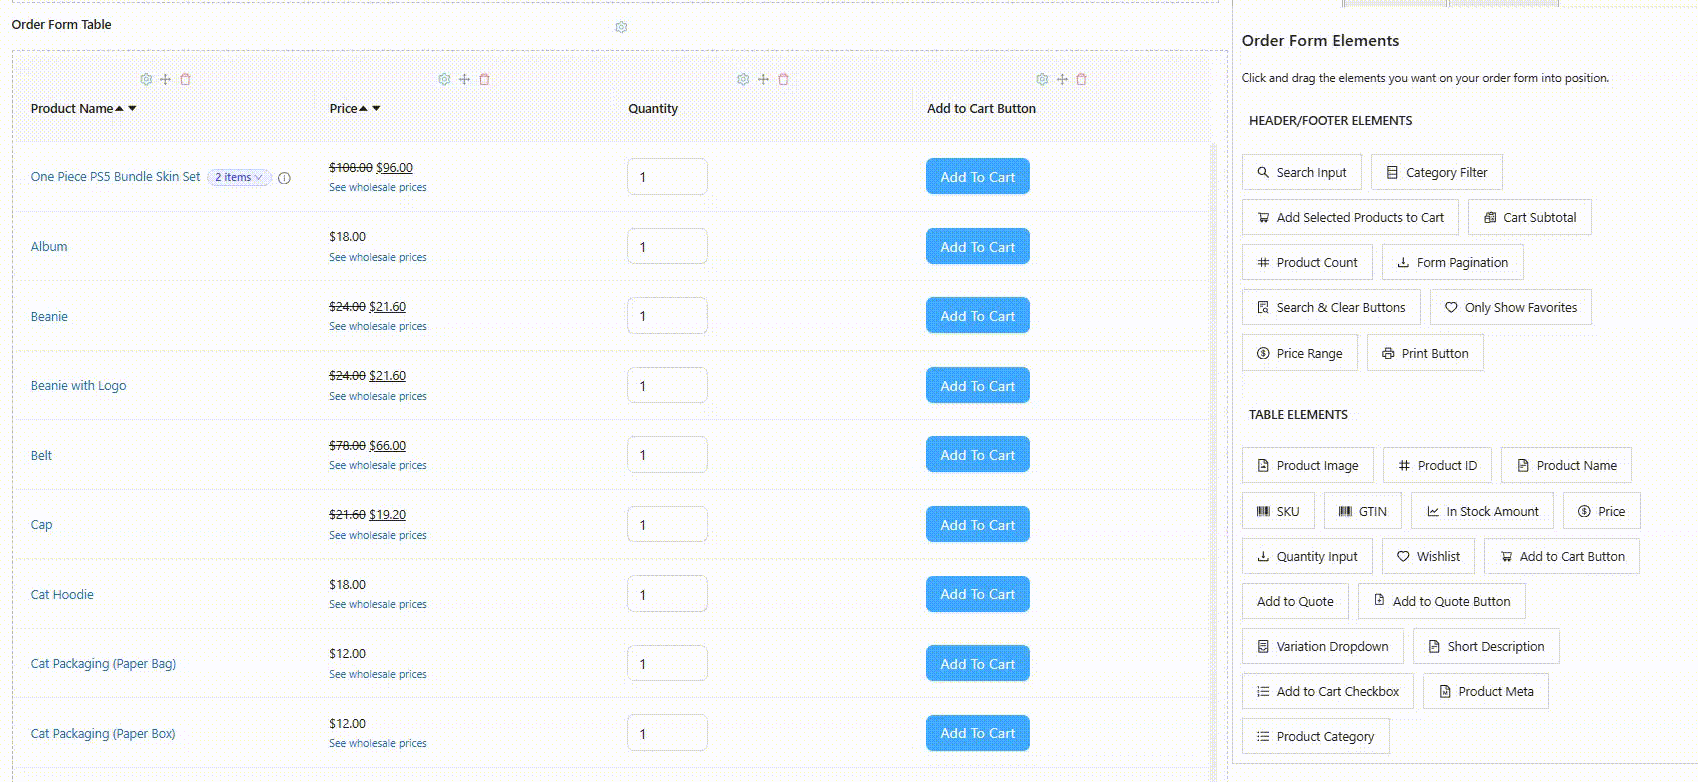This screenshot has width=1698, height=782.
Task: Open Add to Cart Button column settings gear
Action: [x=1042, y=79]
